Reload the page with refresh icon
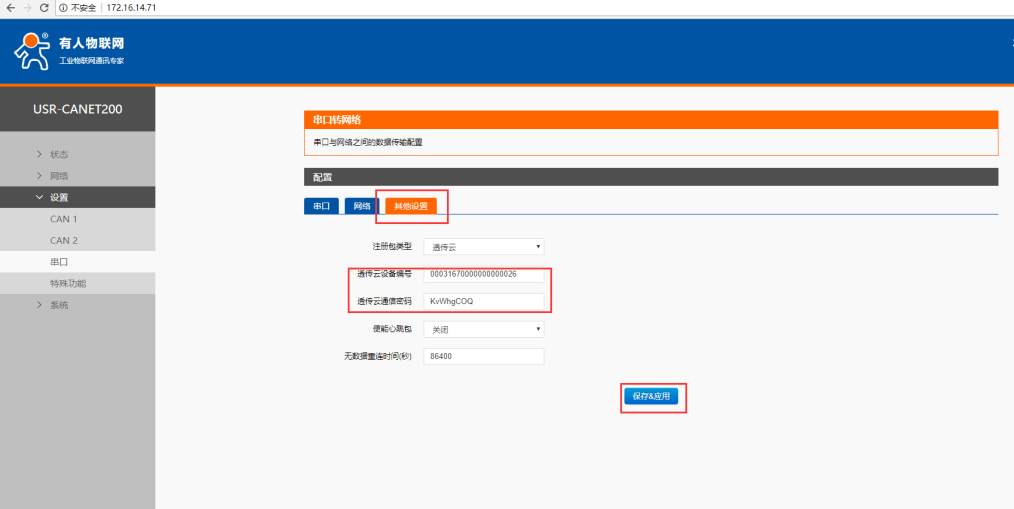Viewport: 1014px width, 509px height. 44,8
